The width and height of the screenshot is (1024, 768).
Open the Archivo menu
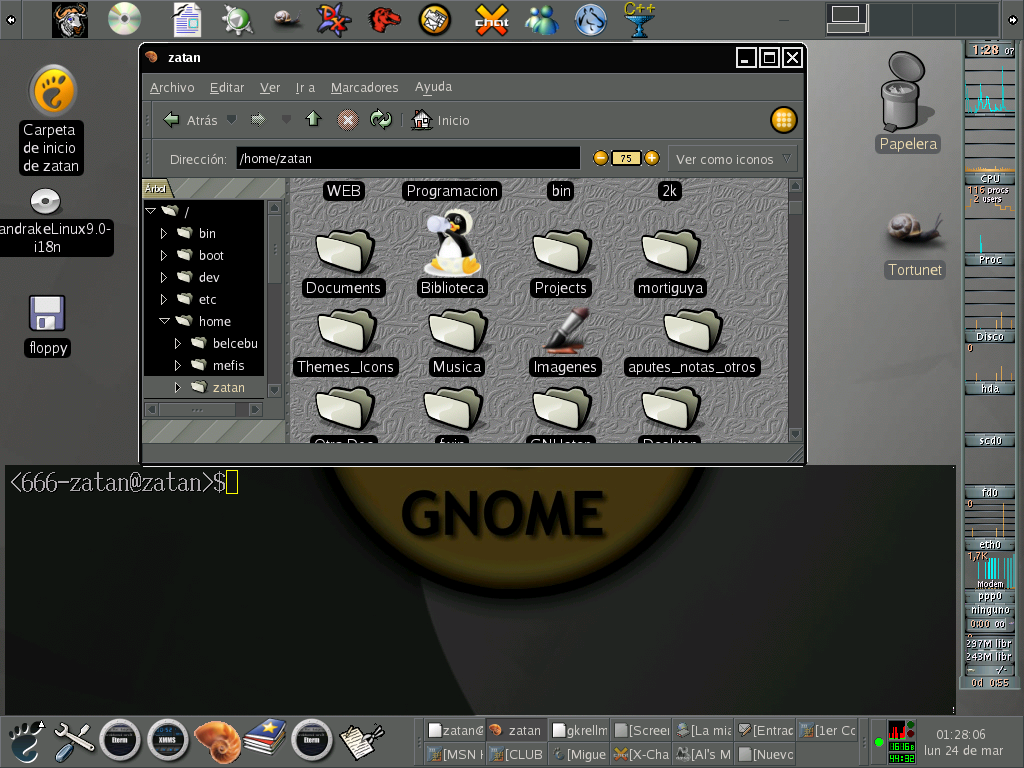click(172, 88)
